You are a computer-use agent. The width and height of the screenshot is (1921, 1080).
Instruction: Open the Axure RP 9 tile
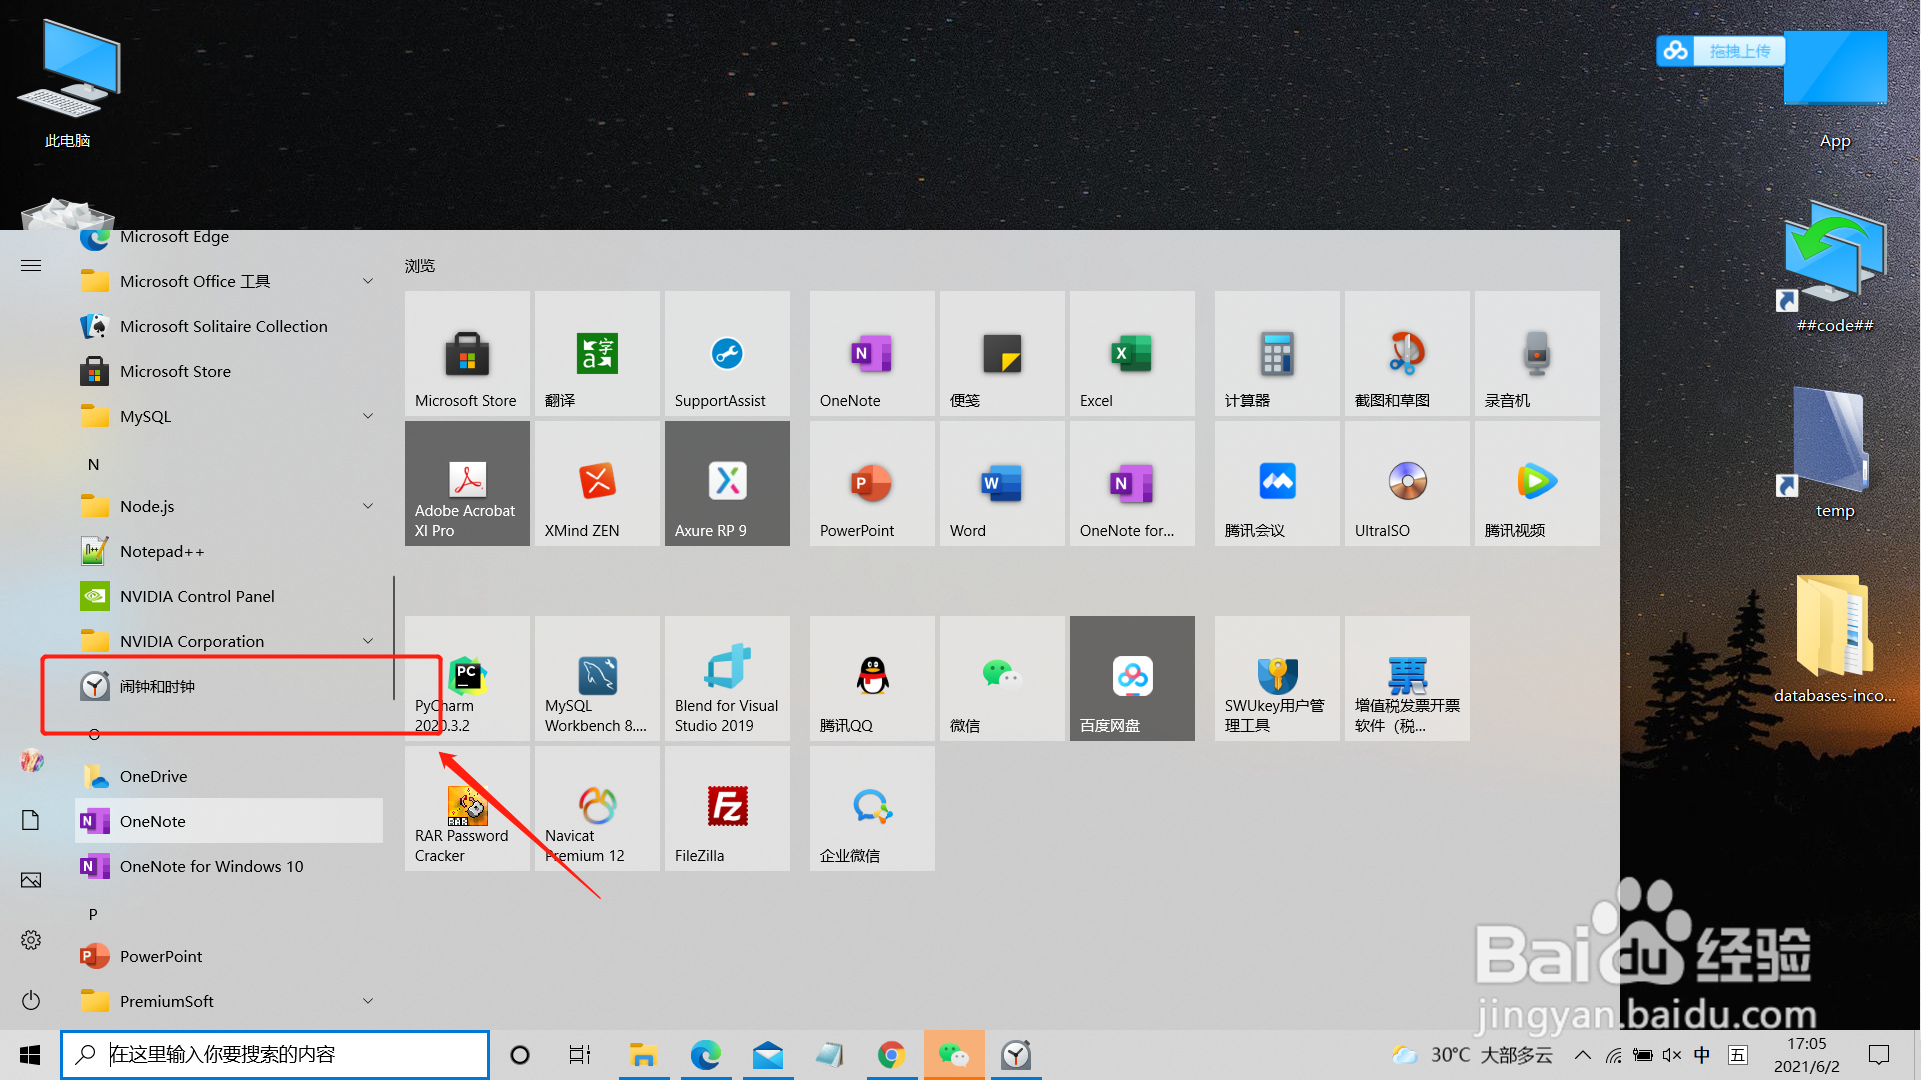click(727, 483)
